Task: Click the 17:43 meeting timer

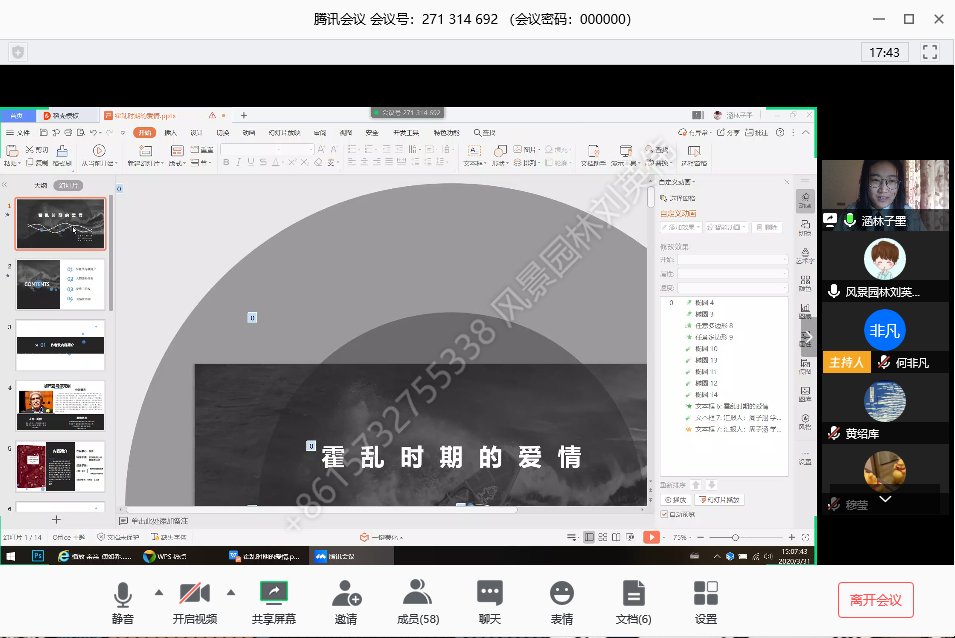Action: tap(884, 52)
